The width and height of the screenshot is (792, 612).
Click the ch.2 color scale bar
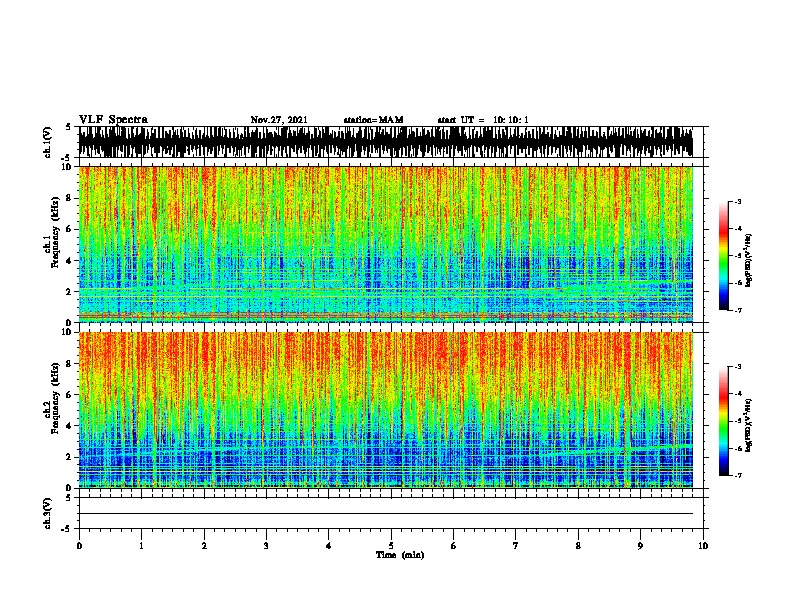pos(724,421)
